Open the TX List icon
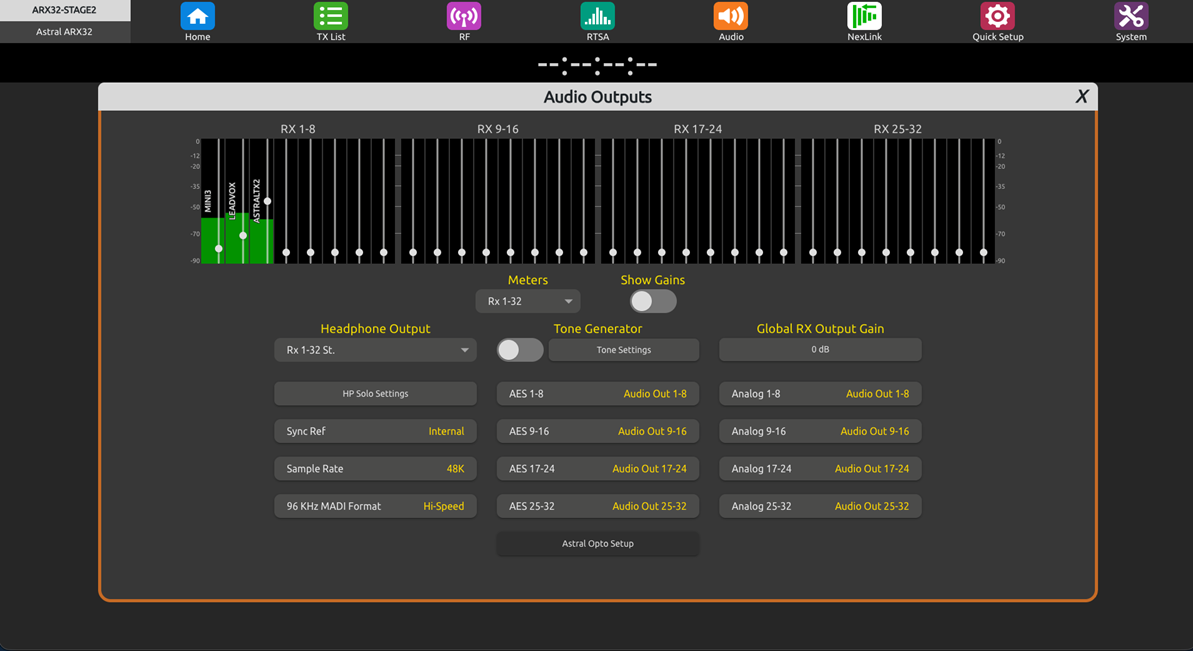The height and width of the screenshot is (651, 1193). (330, 16)
